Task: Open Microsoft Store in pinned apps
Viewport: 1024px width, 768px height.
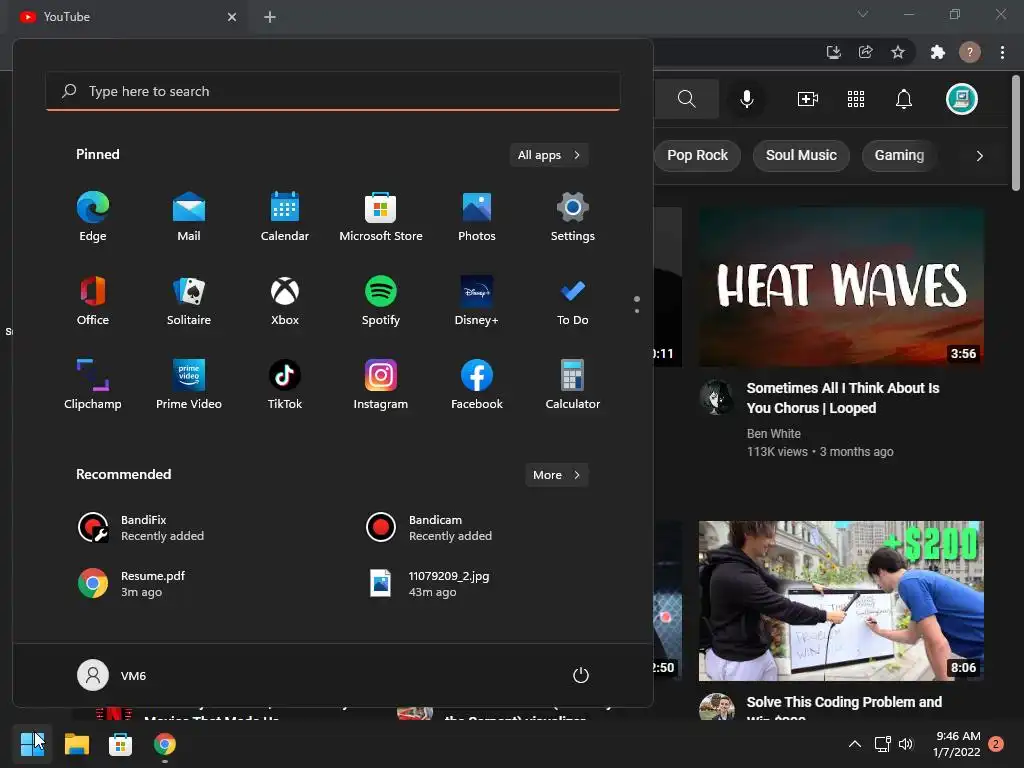Action: (x=381, y=217)
